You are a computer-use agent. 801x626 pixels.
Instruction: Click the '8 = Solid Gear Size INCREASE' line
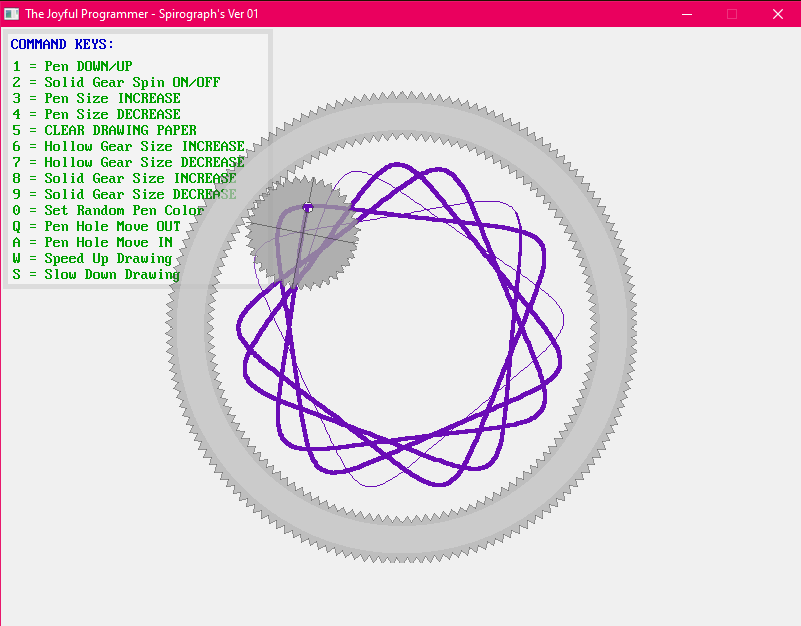pyautogui.click(x=125, y=178)
